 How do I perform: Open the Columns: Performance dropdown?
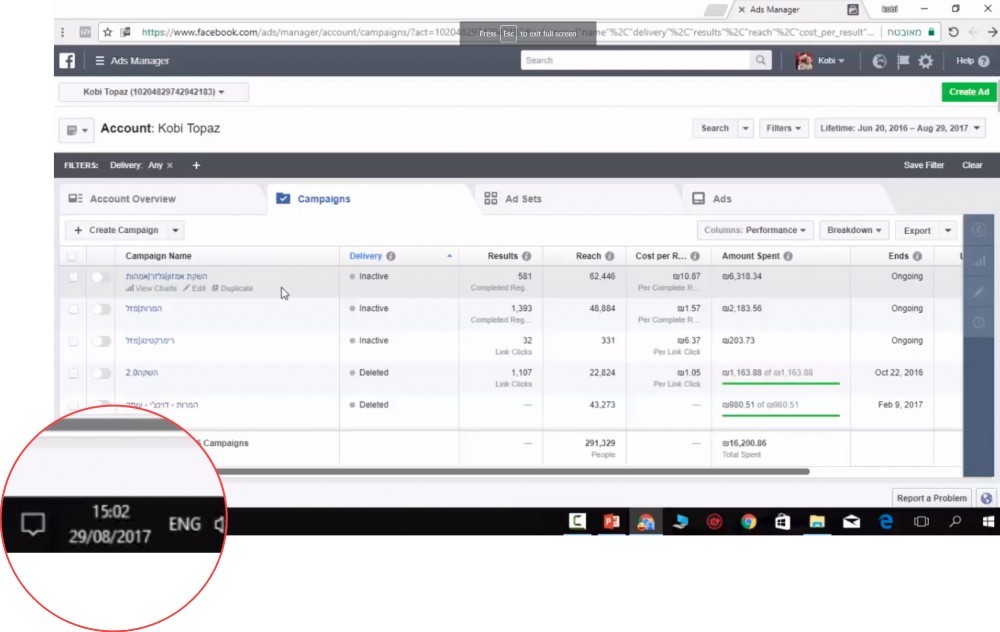pyautogui.click(x=755, y=230)
